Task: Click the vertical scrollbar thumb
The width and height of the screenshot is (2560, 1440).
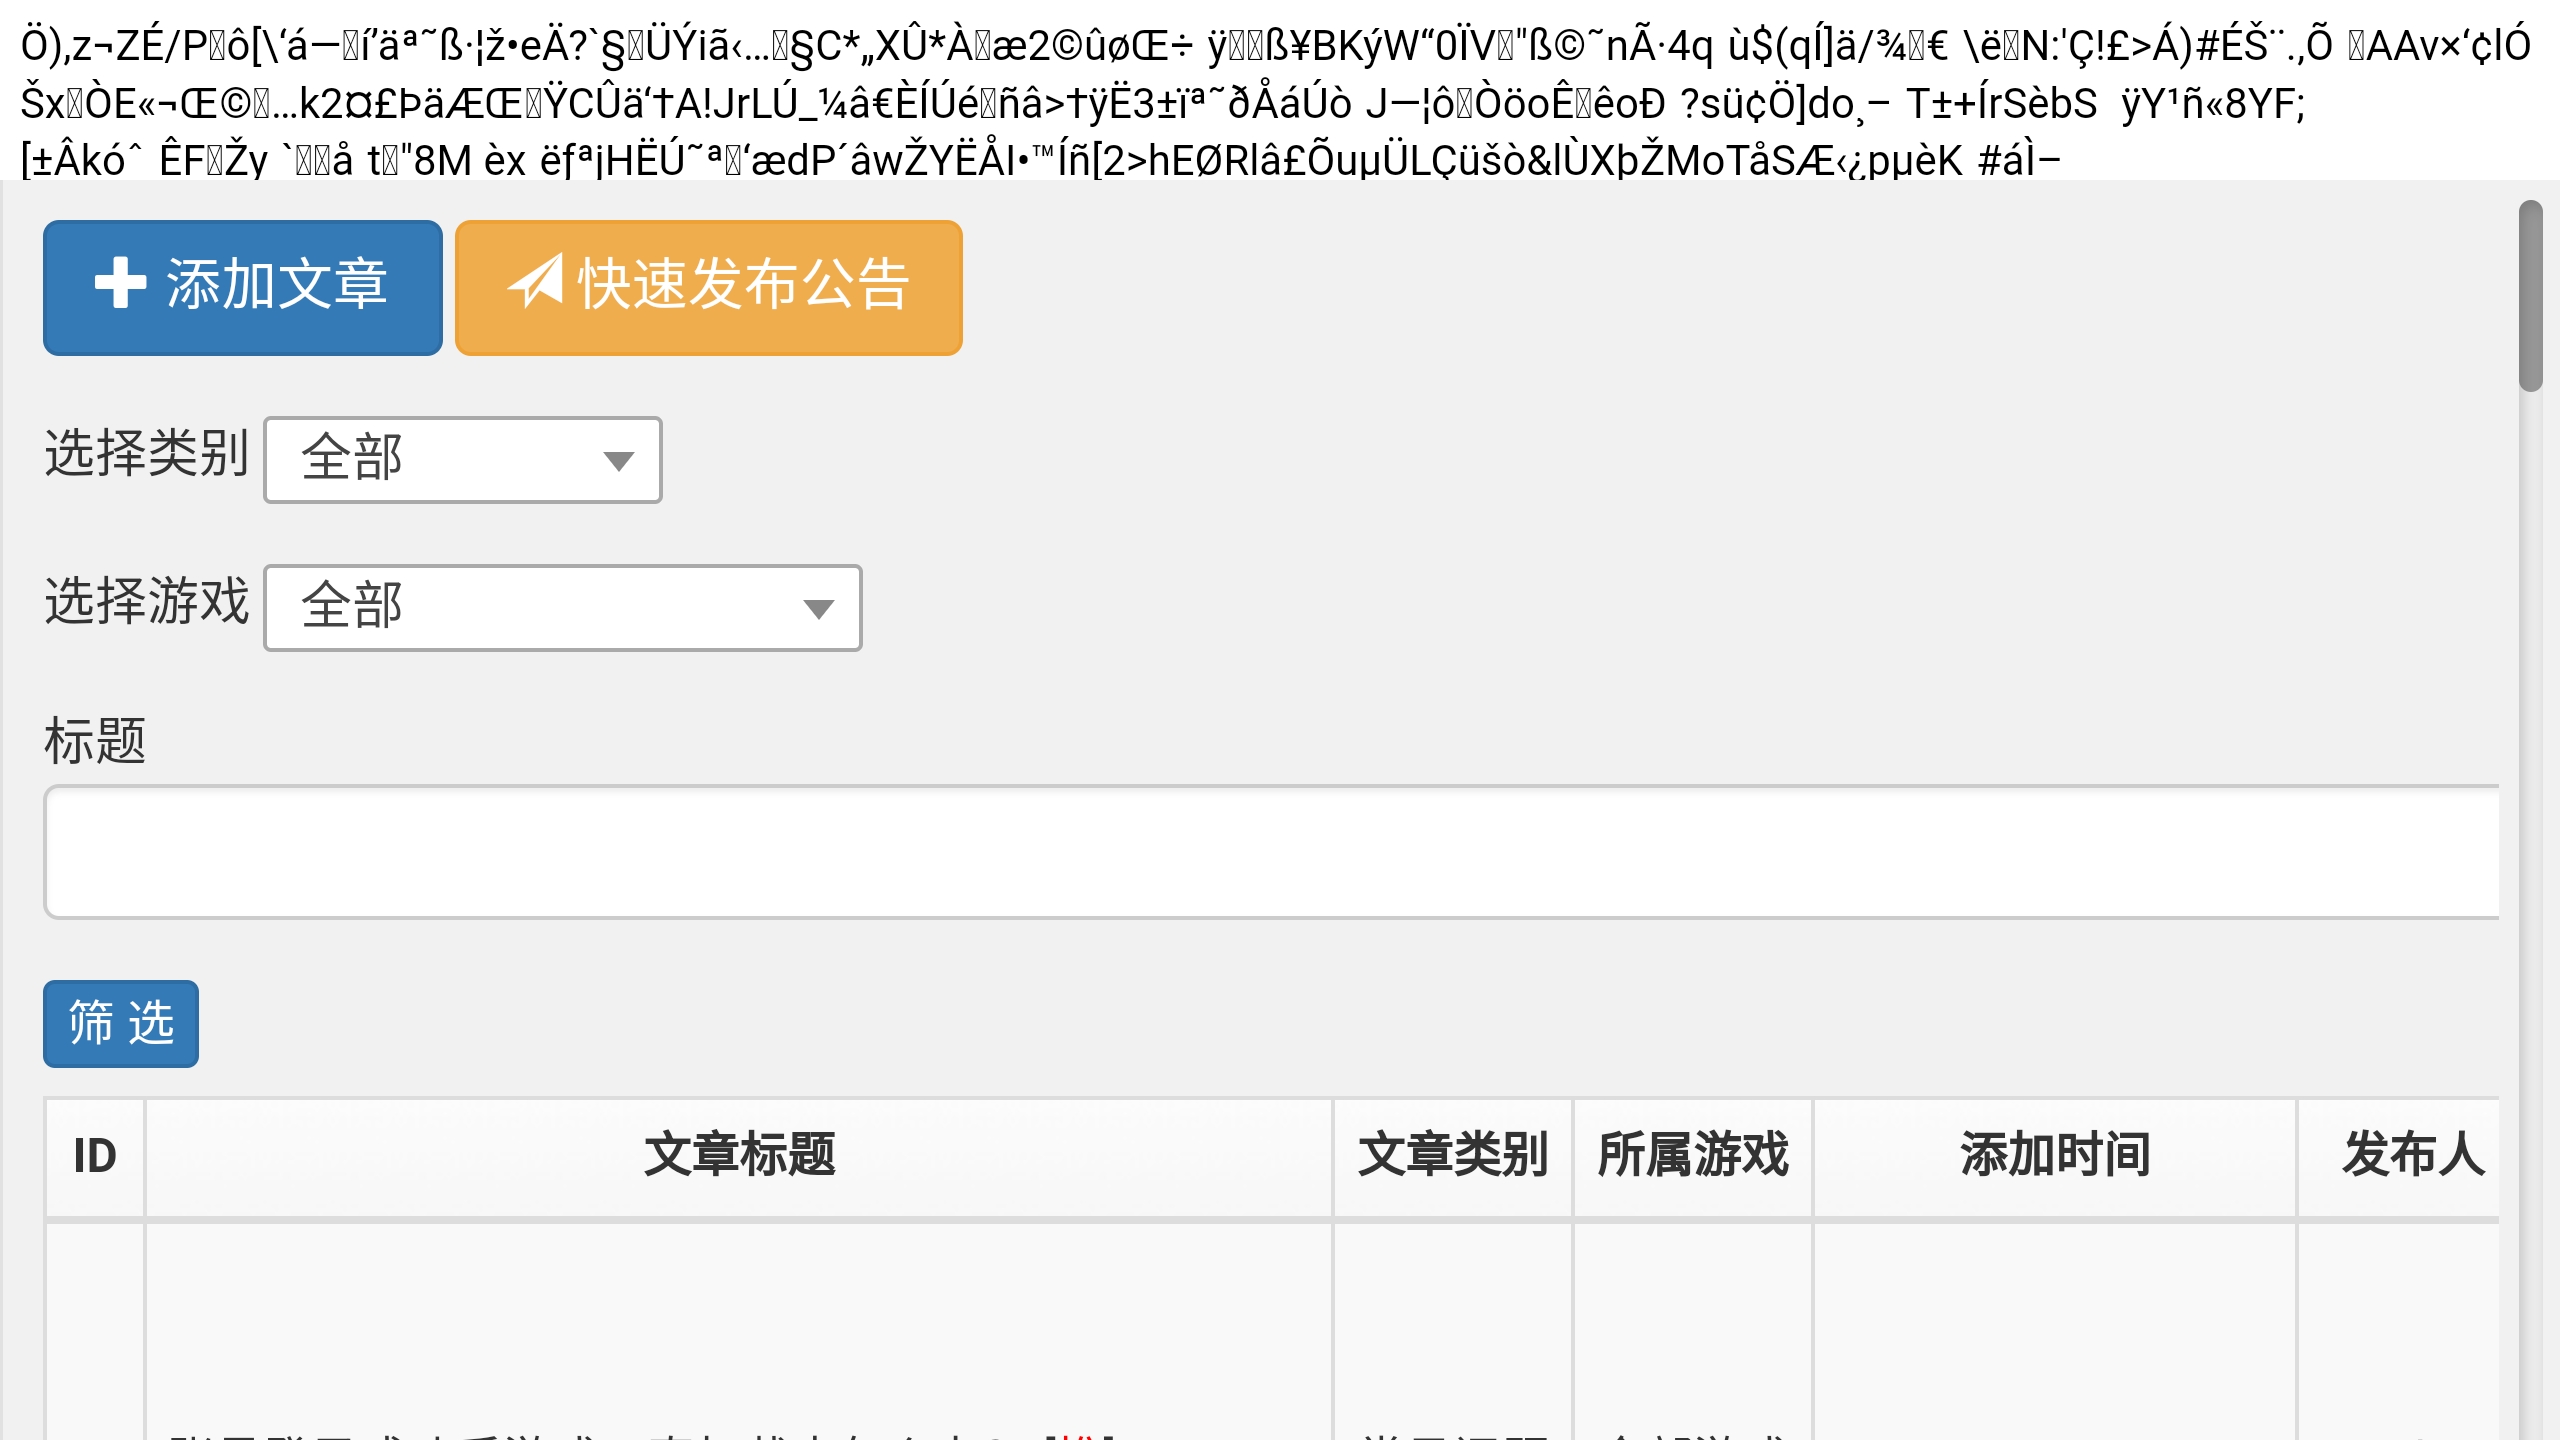Action: [x=2531, y=296]
